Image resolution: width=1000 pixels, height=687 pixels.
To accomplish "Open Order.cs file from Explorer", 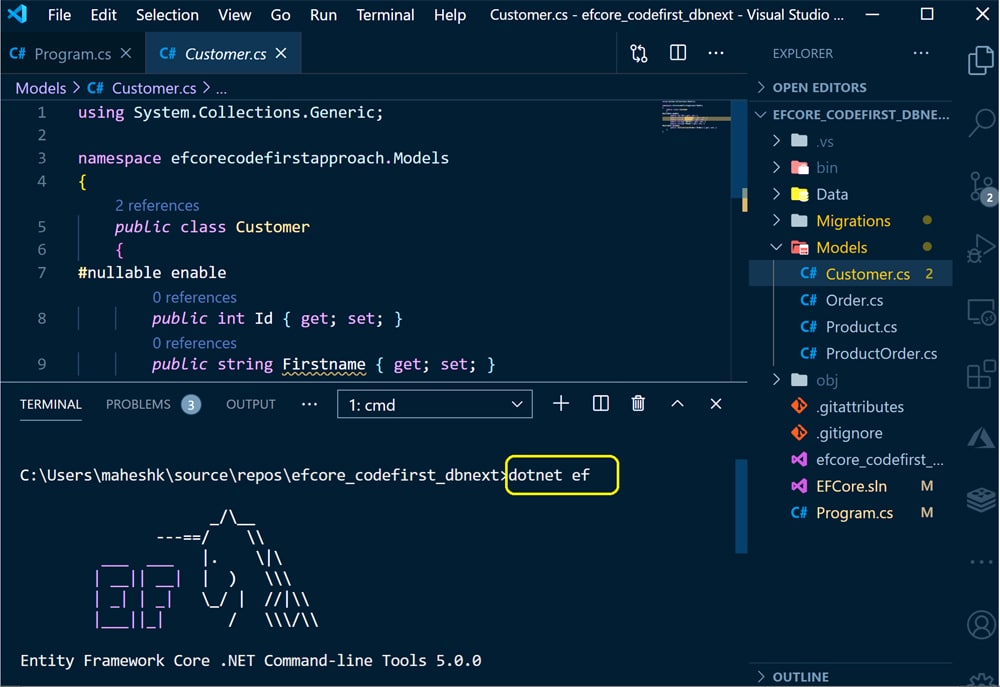I will coord(853,300).
